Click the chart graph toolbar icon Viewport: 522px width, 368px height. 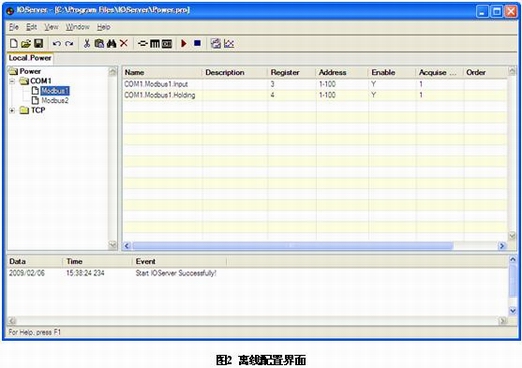[x=229, y=43]
